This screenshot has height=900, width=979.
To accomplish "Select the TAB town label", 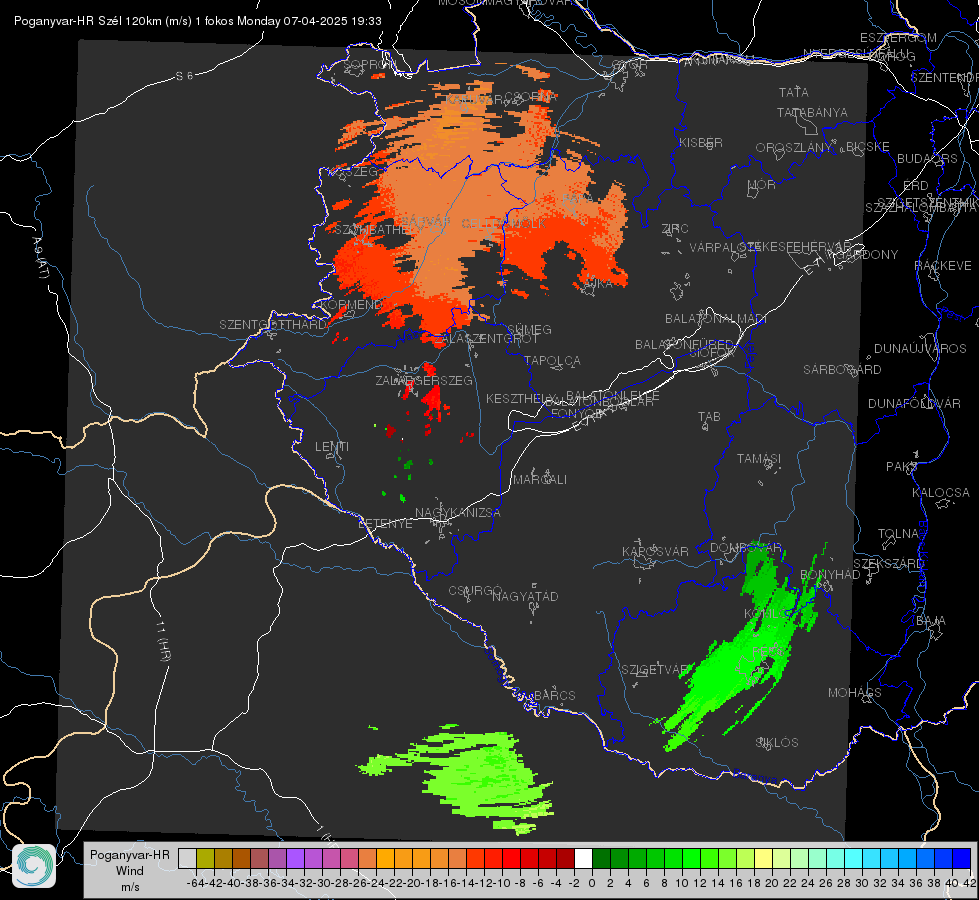I will pos(709,417).
